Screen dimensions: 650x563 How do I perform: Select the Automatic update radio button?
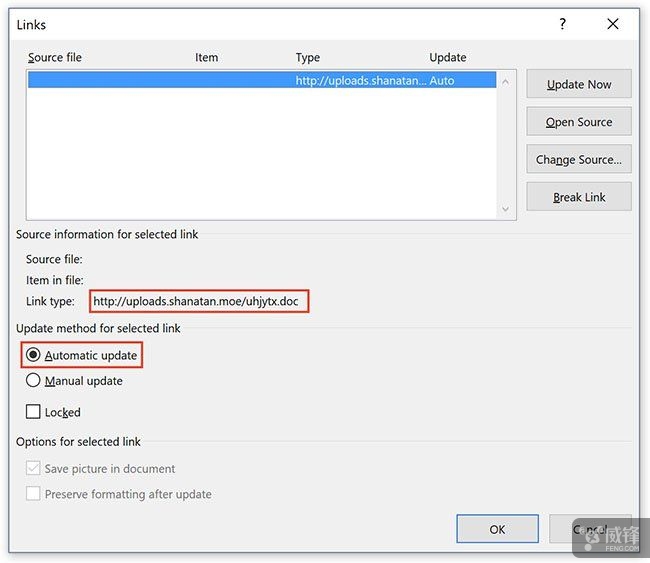34,355
